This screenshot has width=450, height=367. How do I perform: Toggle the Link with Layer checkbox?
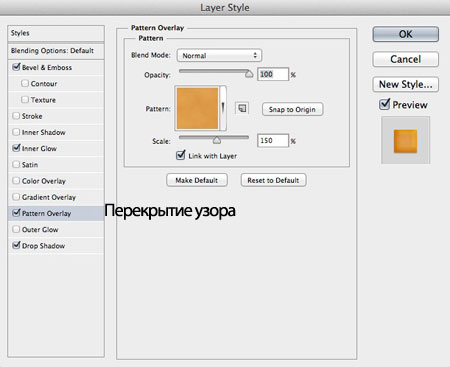point(180,155)
